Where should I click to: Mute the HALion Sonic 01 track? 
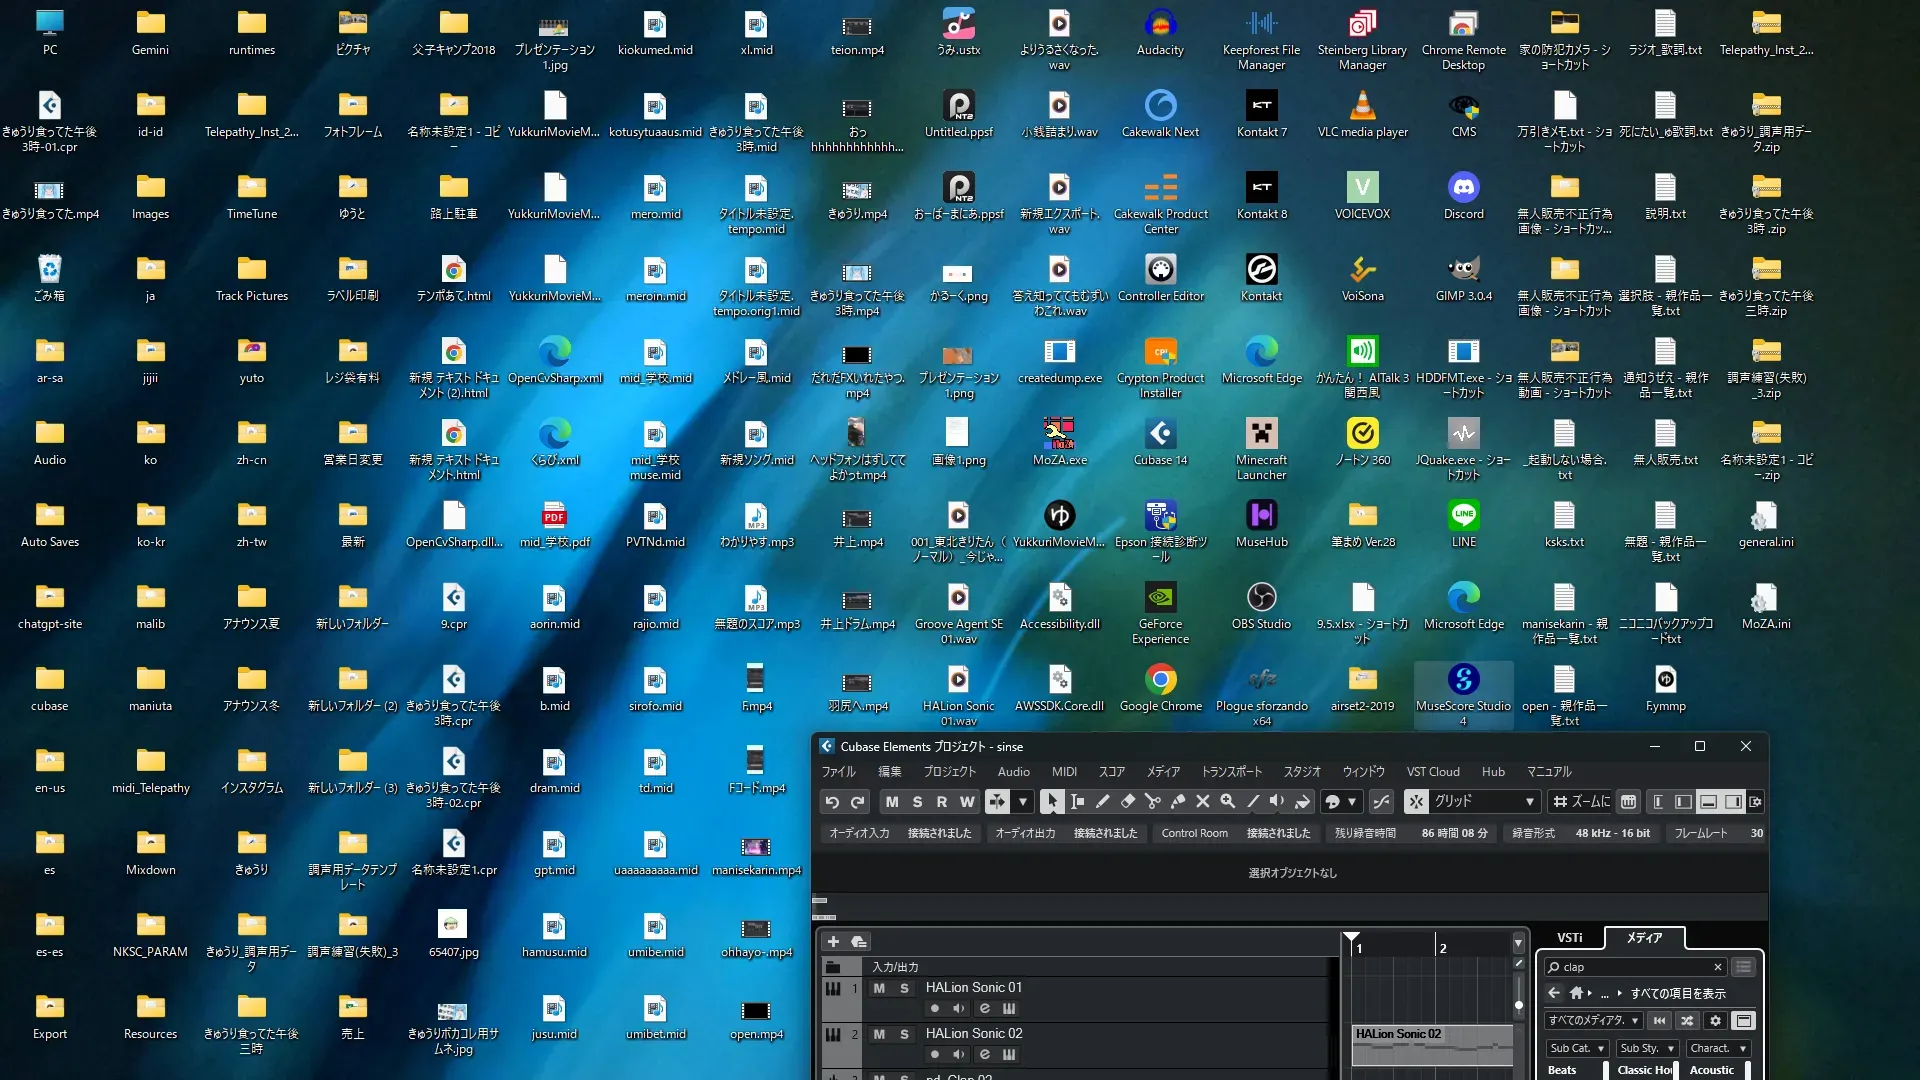(x=879, y=988)
